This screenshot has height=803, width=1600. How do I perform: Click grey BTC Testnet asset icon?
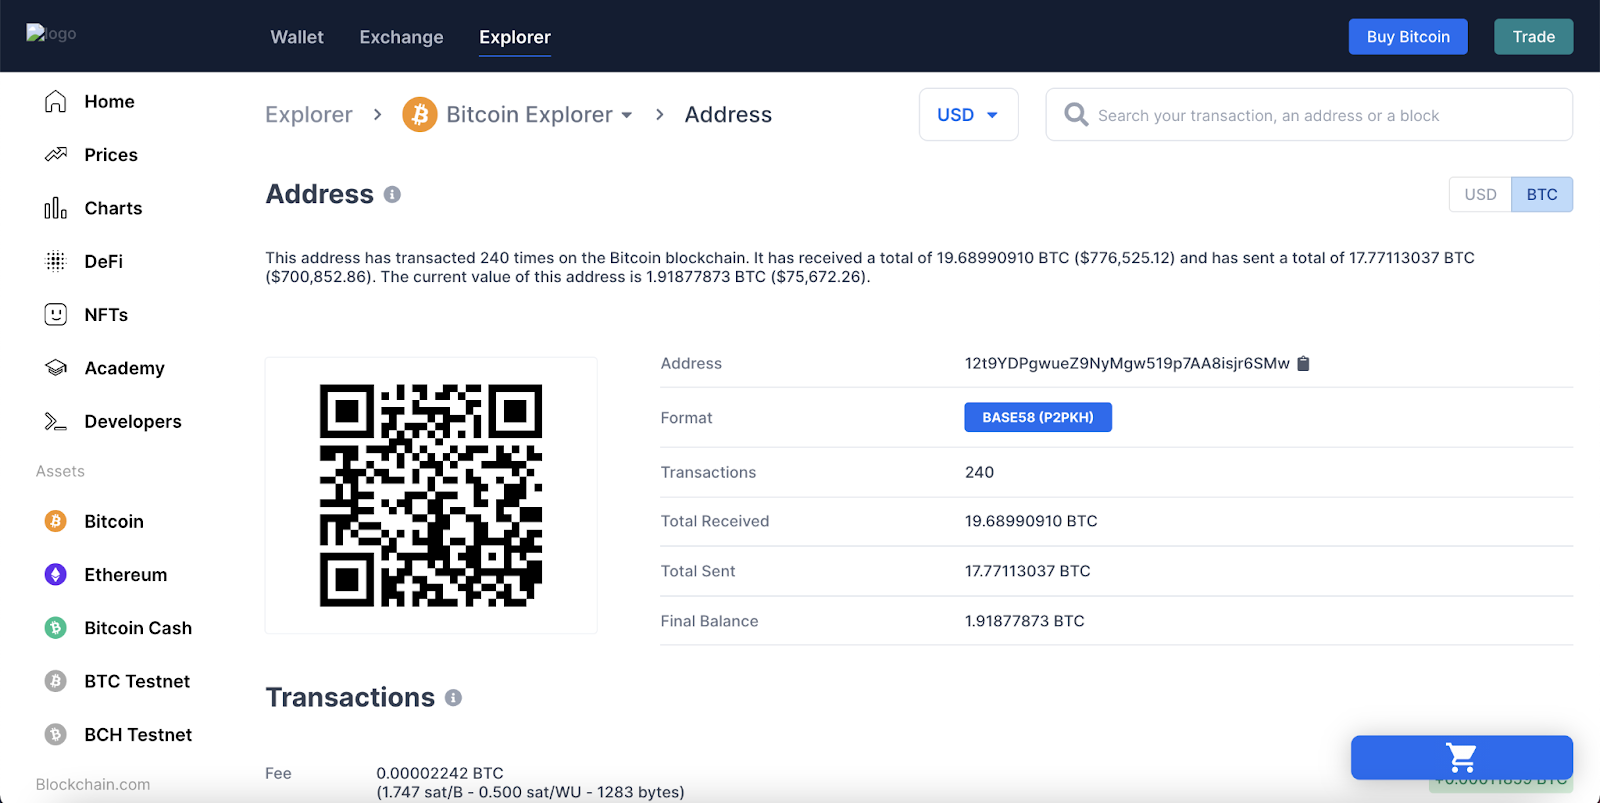click(x=56, y=681)
